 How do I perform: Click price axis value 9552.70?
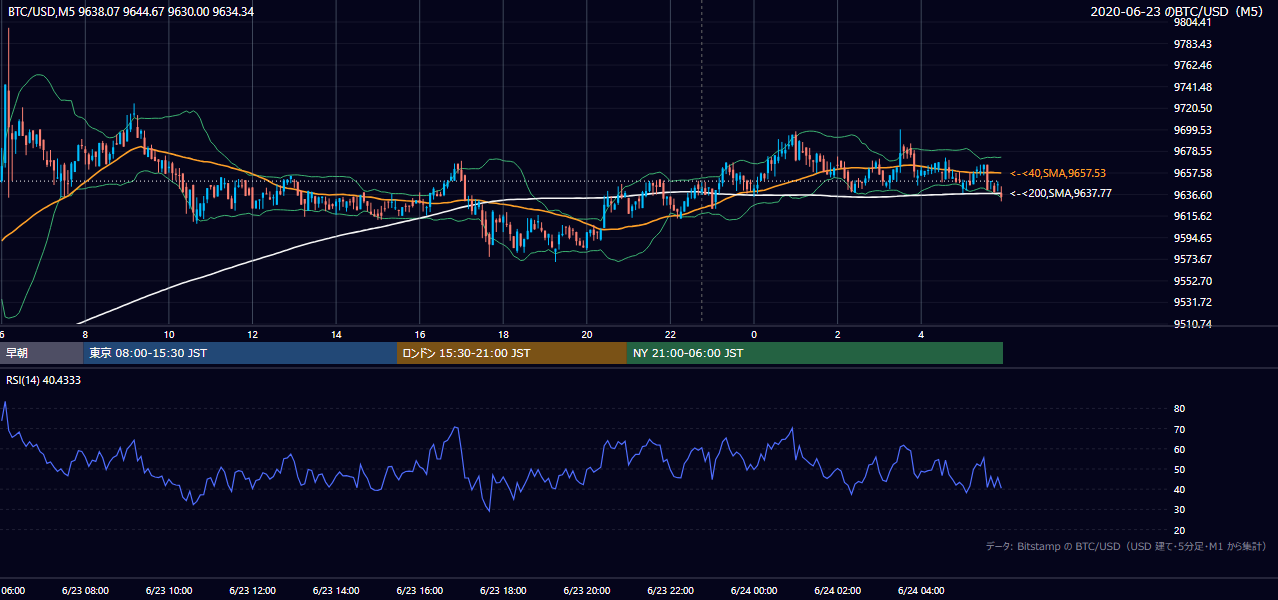(x=1193, y=281)
